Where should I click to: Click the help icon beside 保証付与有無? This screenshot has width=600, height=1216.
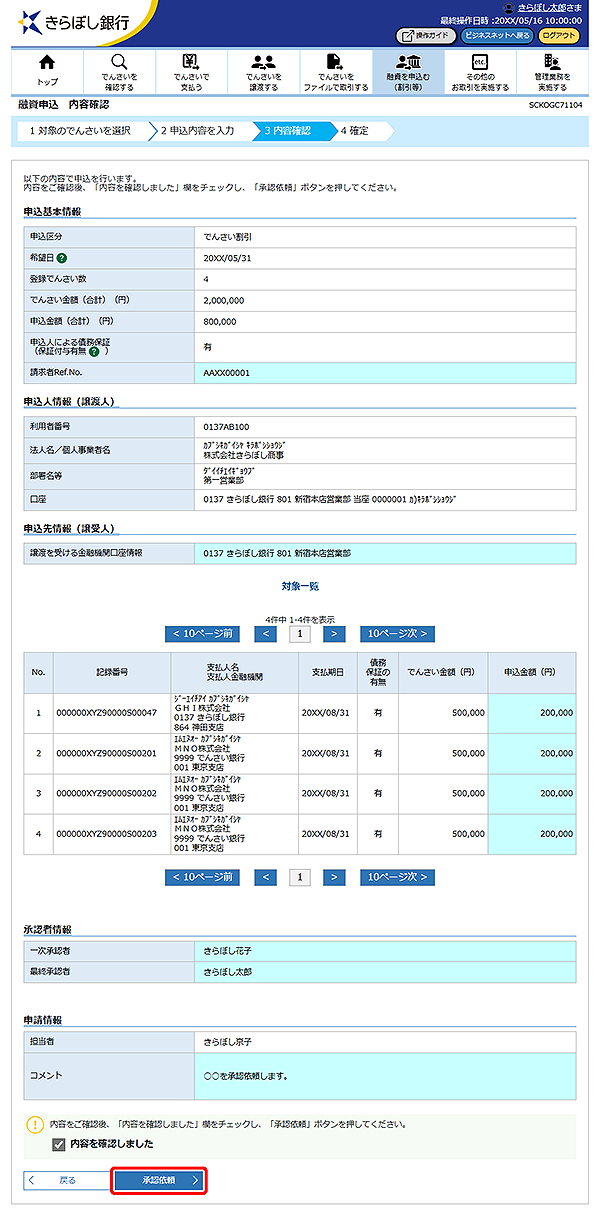[94, 351]
